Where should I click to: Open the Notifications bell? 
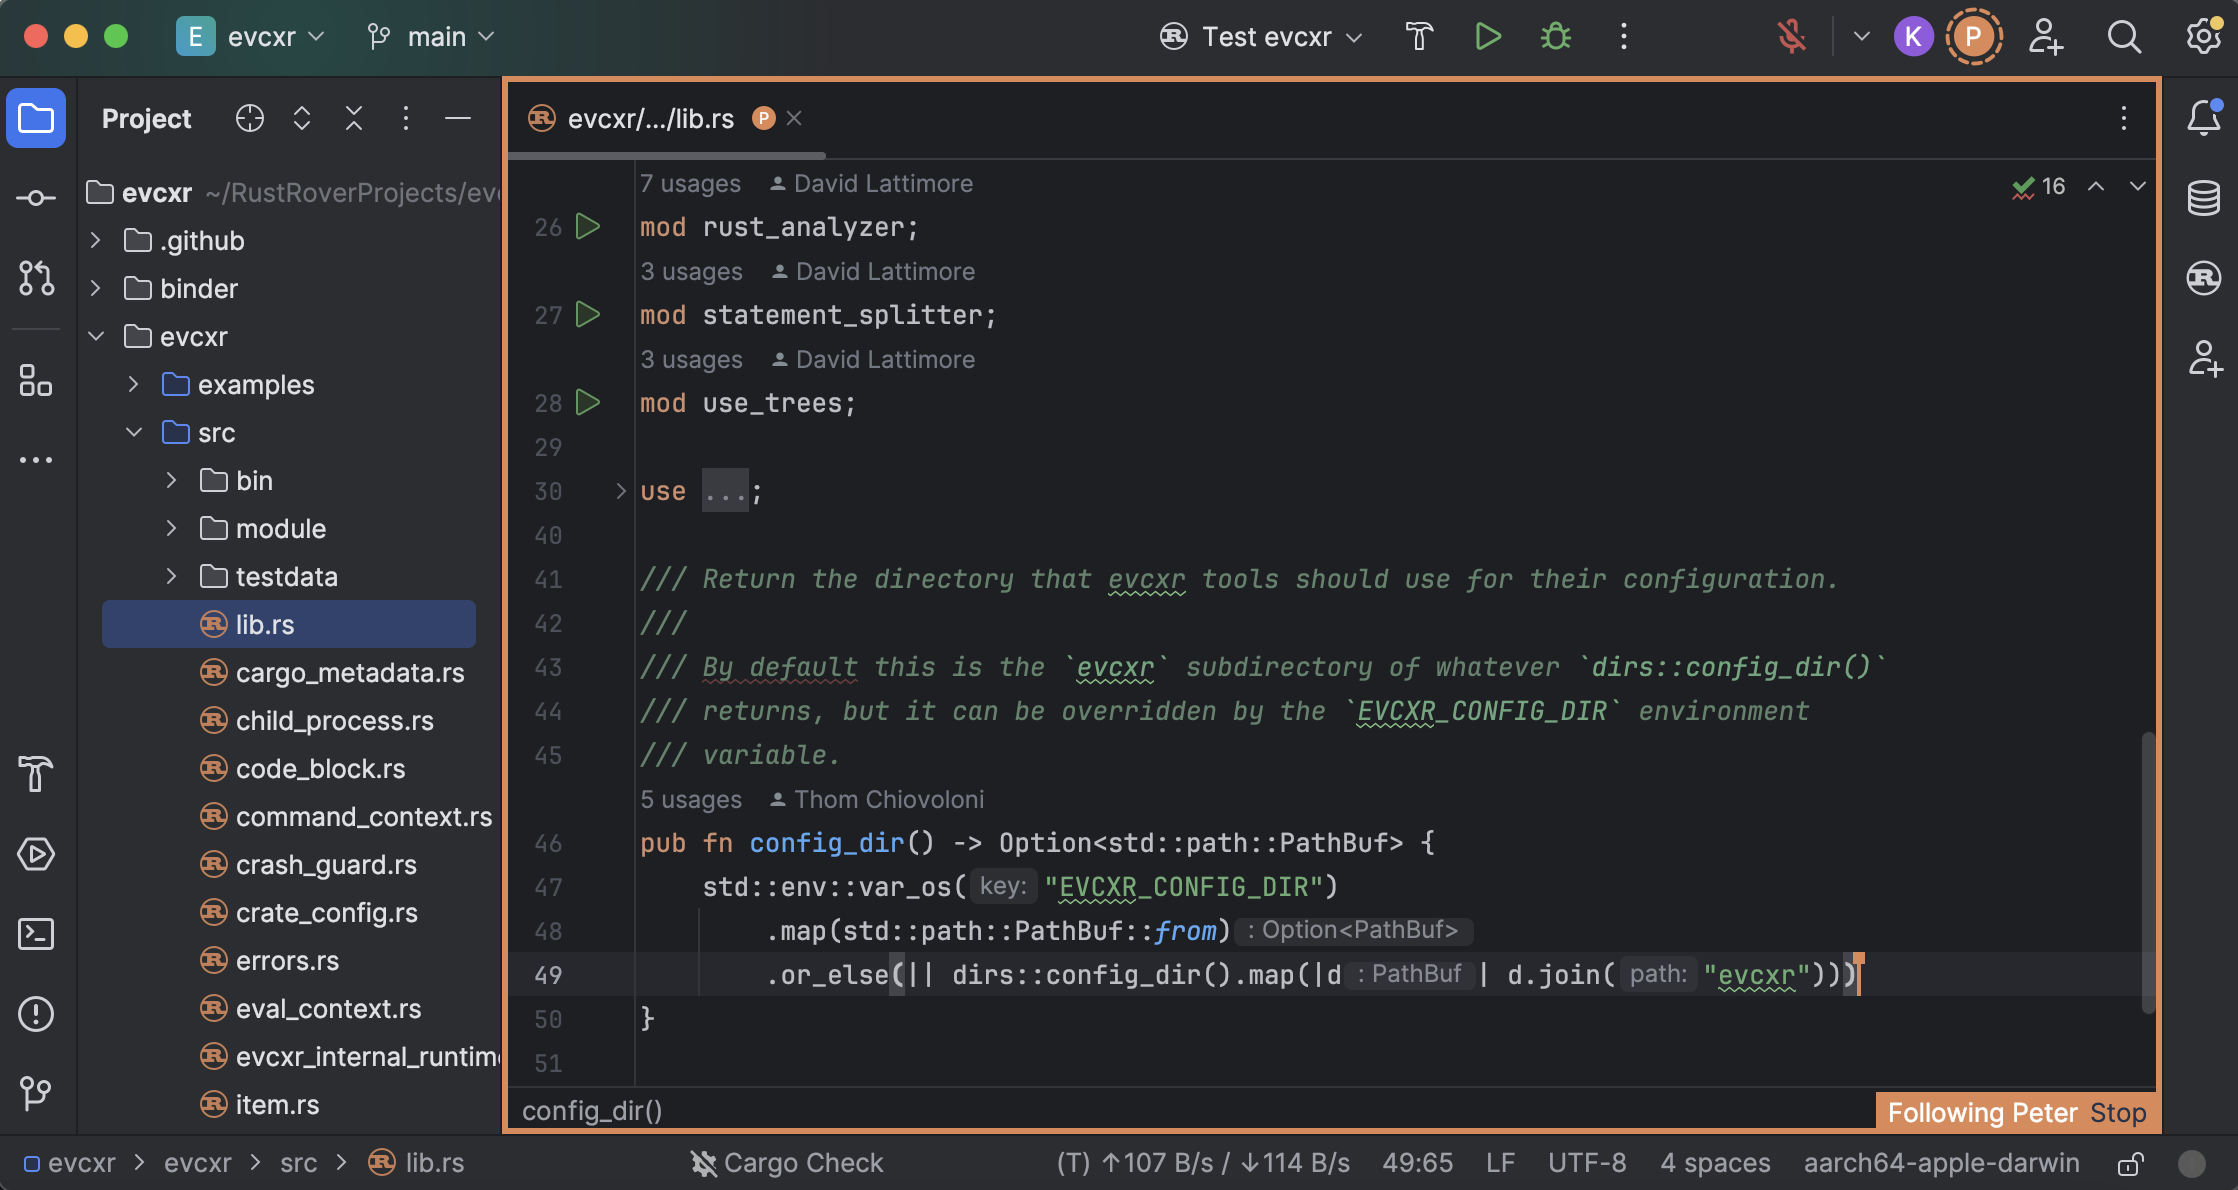click(2203, 118)
